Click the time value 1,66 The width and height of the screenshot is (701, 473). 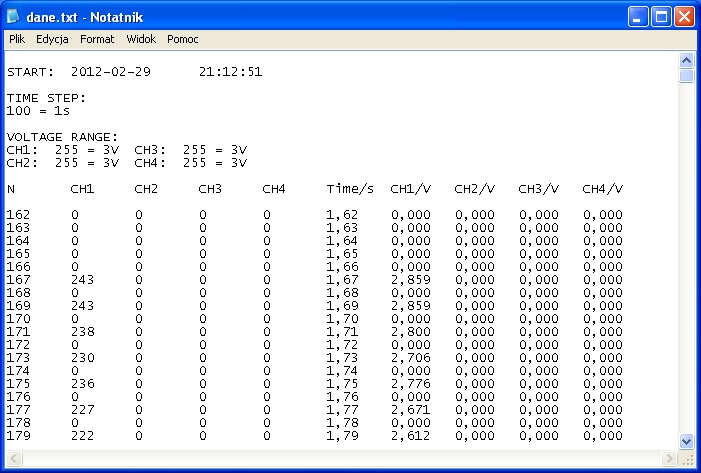click(x=342, y=267)
